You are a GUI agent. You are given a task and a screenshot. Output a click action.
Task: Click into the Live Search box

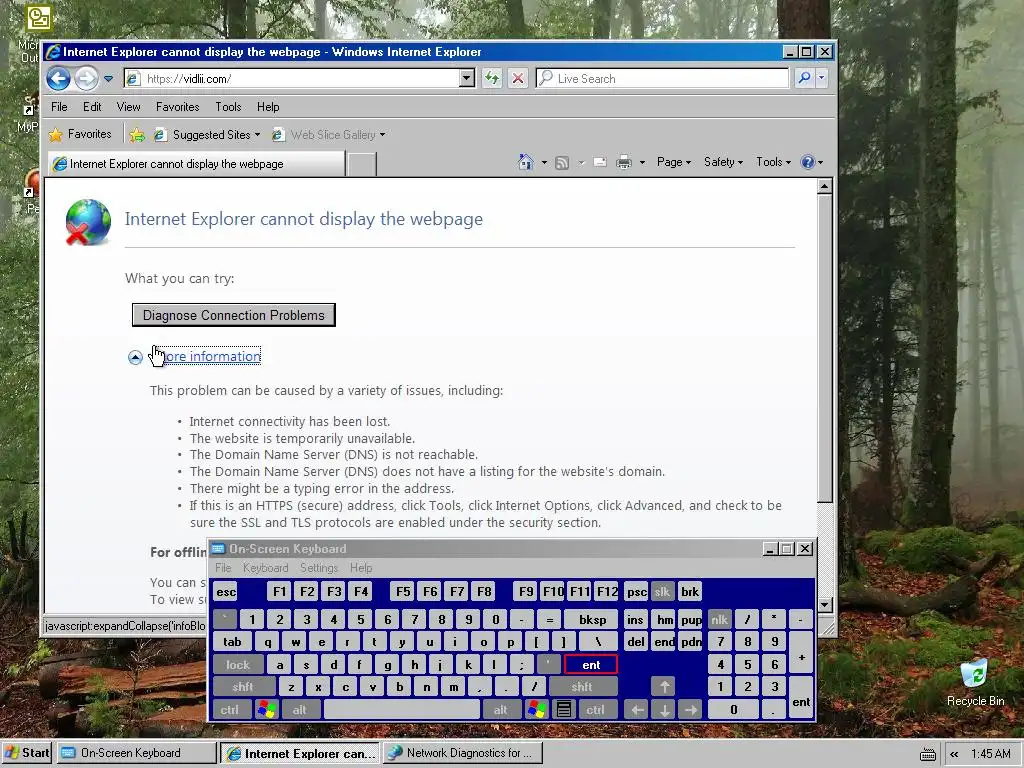(x=662, y=79)
